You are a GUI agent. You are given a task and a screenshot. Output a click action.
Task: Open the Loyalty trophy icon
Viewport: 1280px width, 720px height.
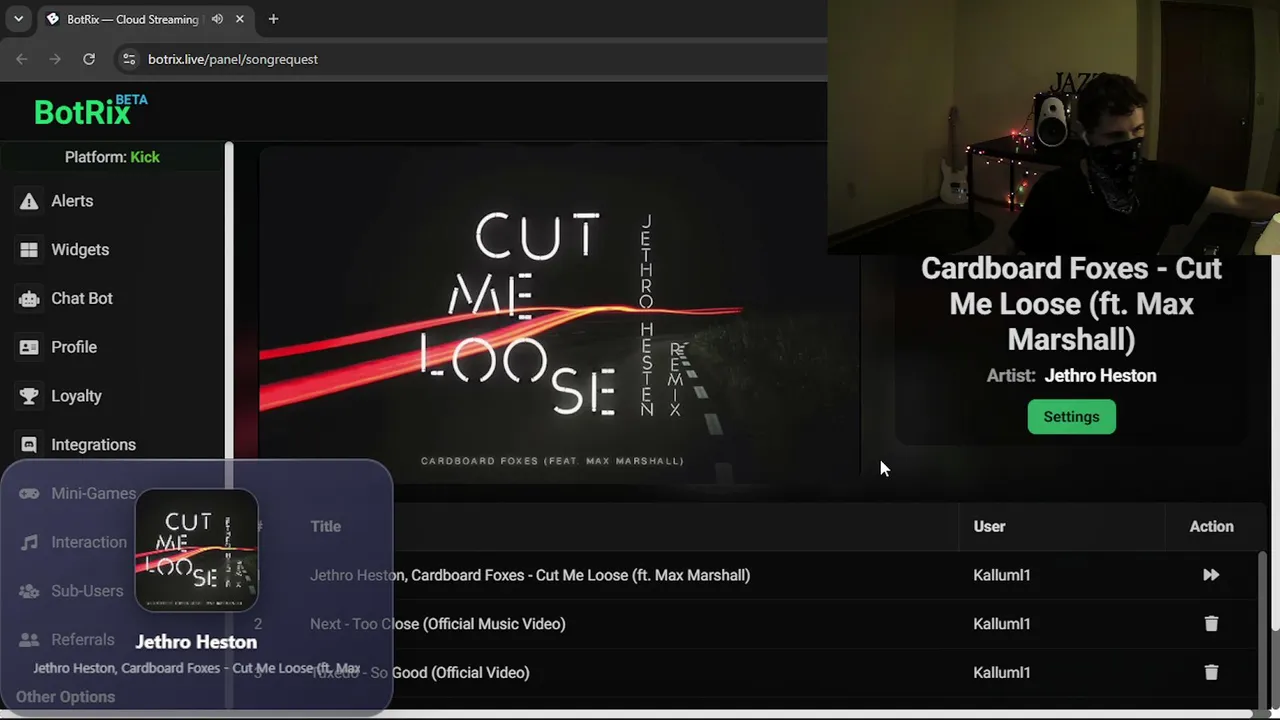(29, 396)
